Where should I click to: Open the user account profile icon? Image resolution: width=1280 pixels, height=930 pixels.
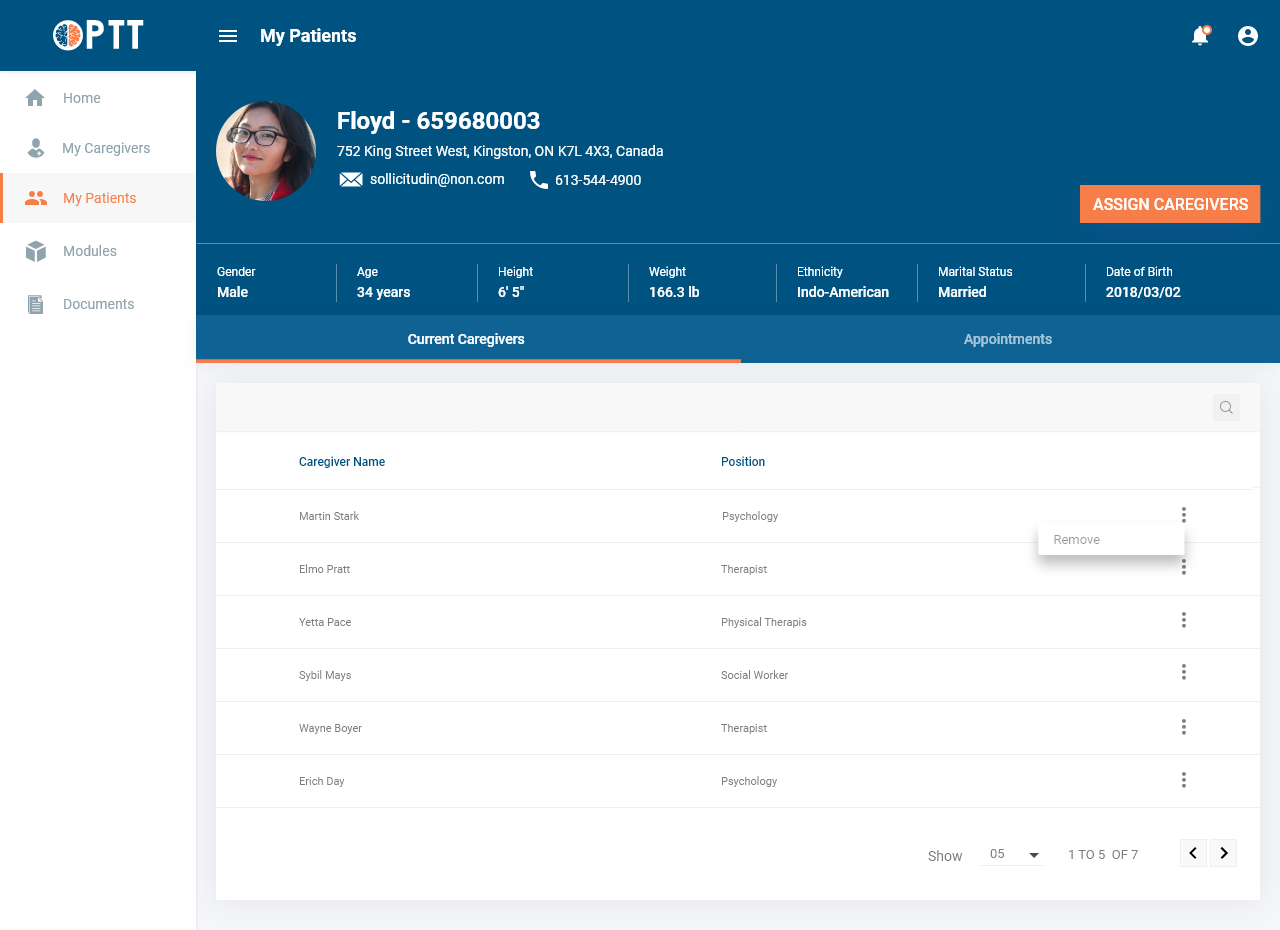coord(1248,36)
